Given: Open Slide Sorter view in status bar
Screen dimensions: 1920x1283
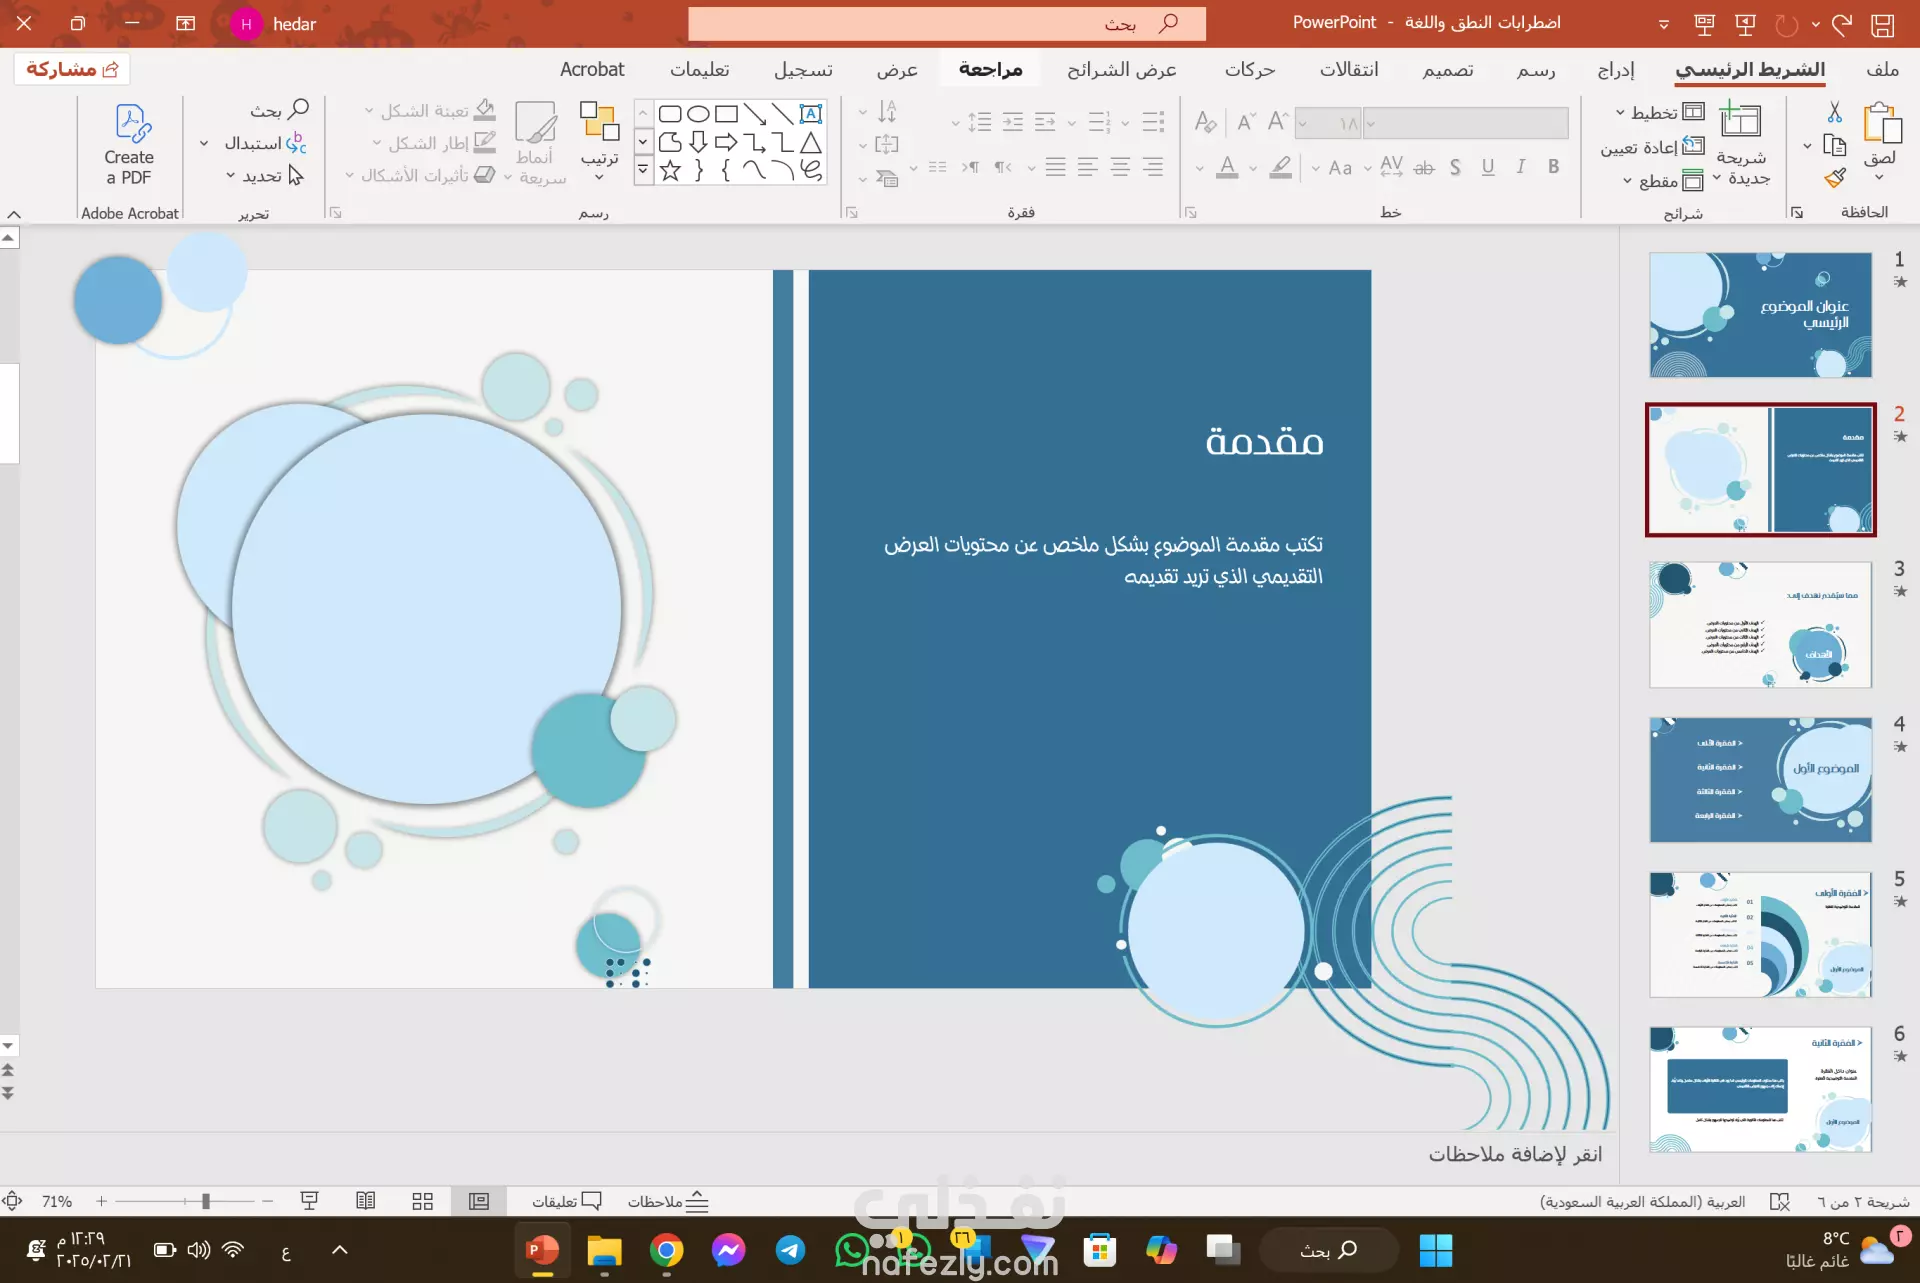Looking at the screenshot, I should coord(423,1201).
